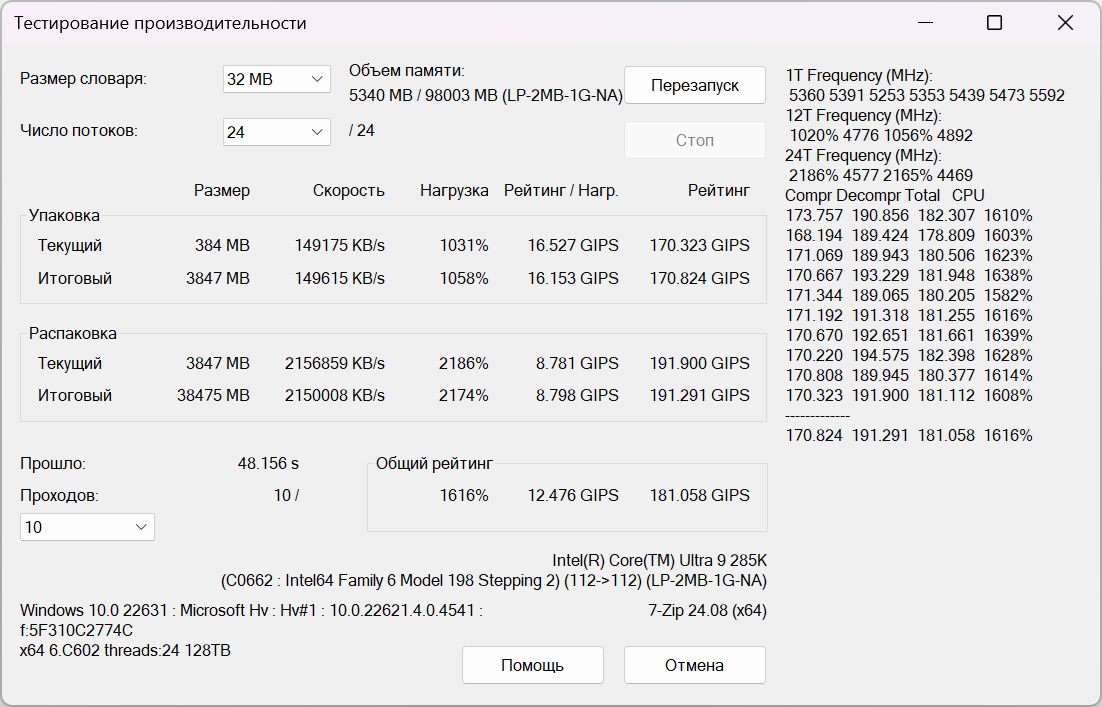Click the Тестирование производительности title bar
Screen dimensions: 1102x707
point(160,23)
